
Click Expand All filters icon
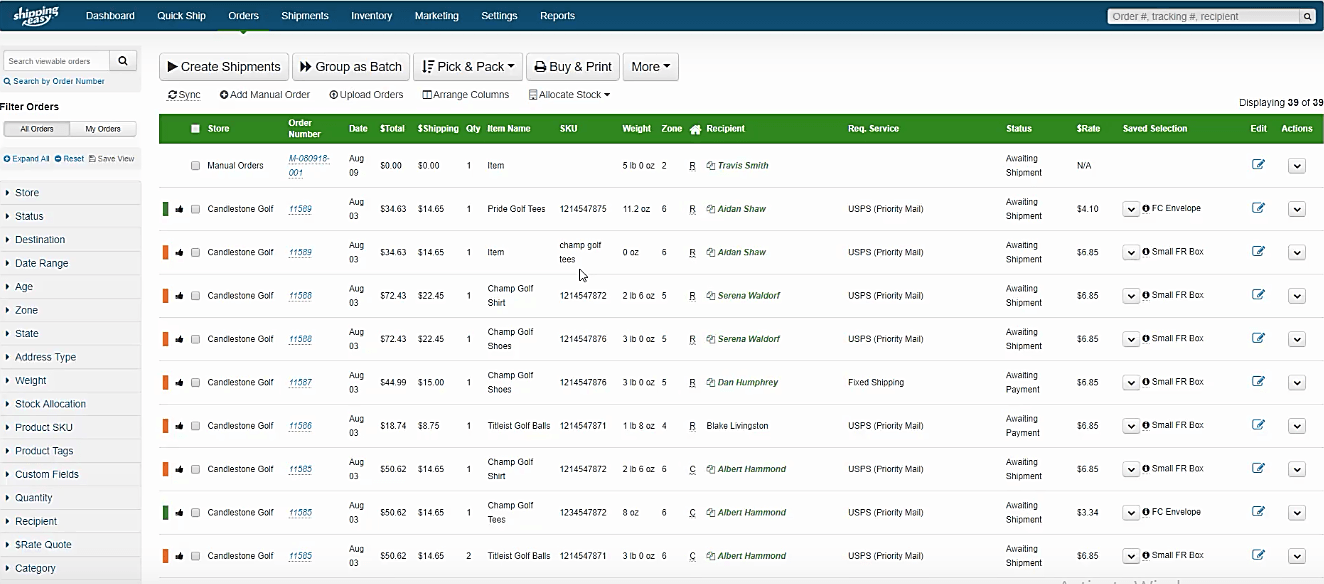[x=7, y=159]
